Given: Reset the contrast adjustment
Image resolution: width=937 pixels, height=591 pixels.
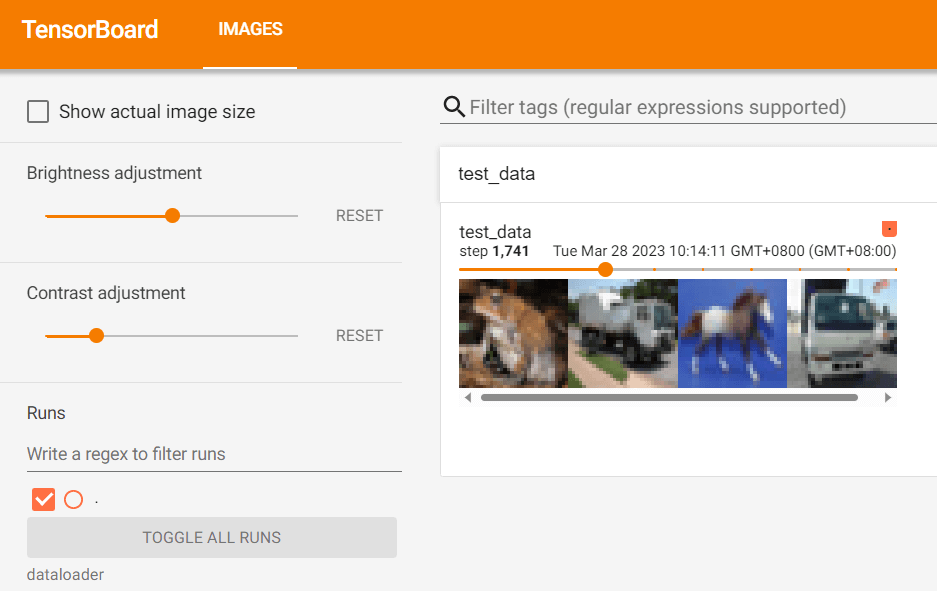Looking at the screenshot, I should (x=359, y=336).
